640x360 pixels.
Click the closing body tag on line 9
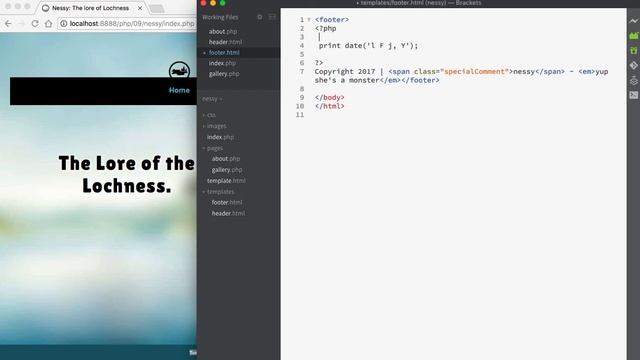[x=329, y=98]
